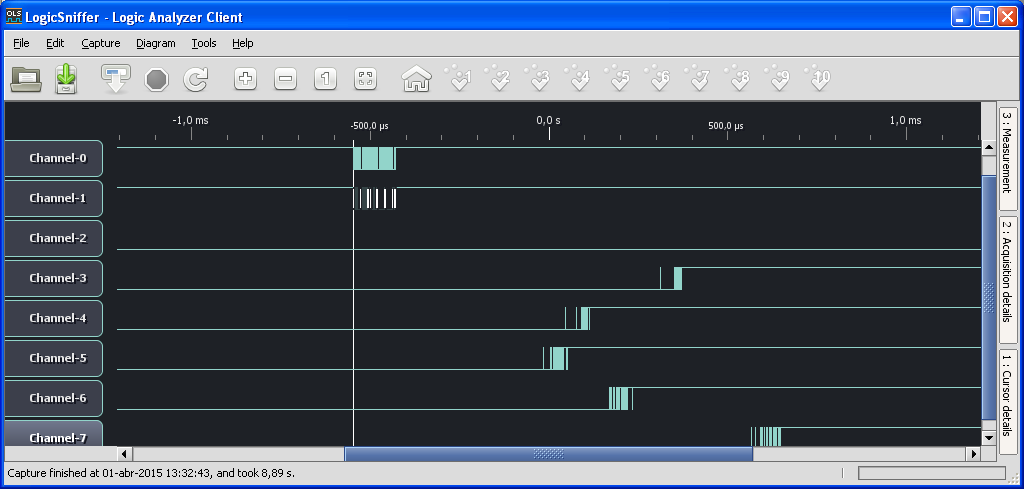
Task: Open the Help menu
Action: [242, 43]
